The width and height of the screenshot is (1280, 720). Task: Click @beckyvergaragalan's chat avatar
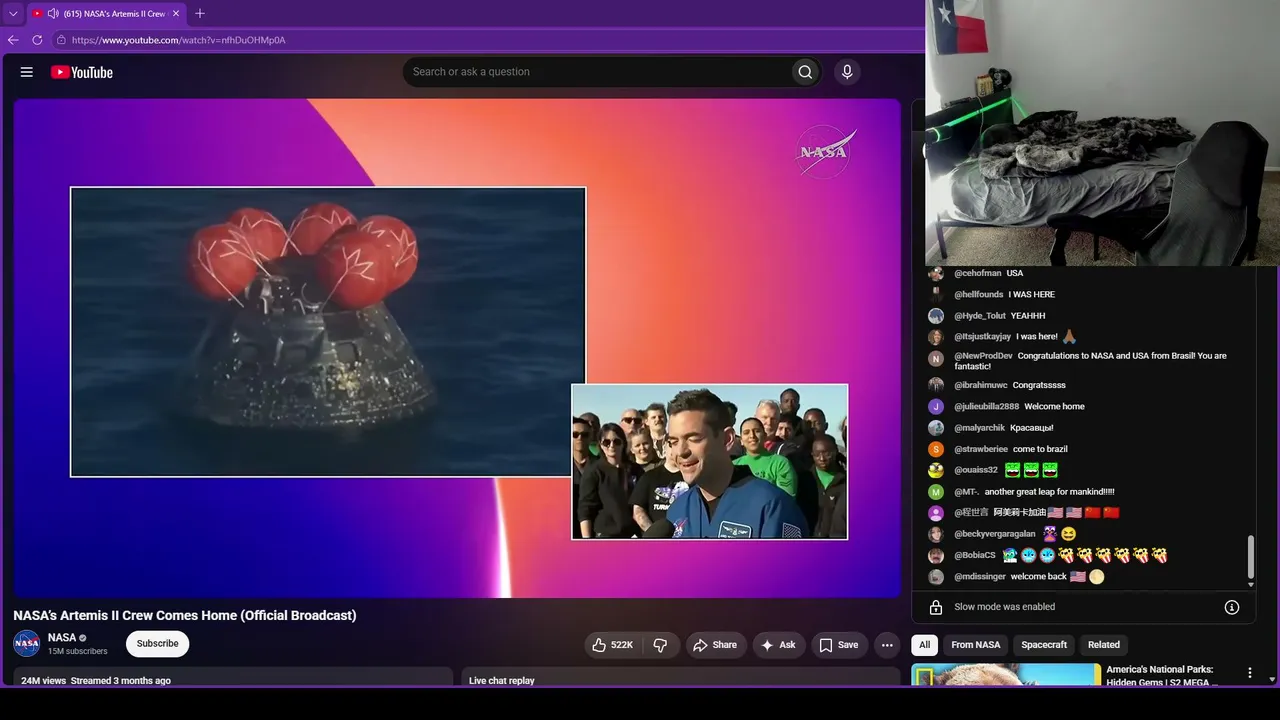936,534
